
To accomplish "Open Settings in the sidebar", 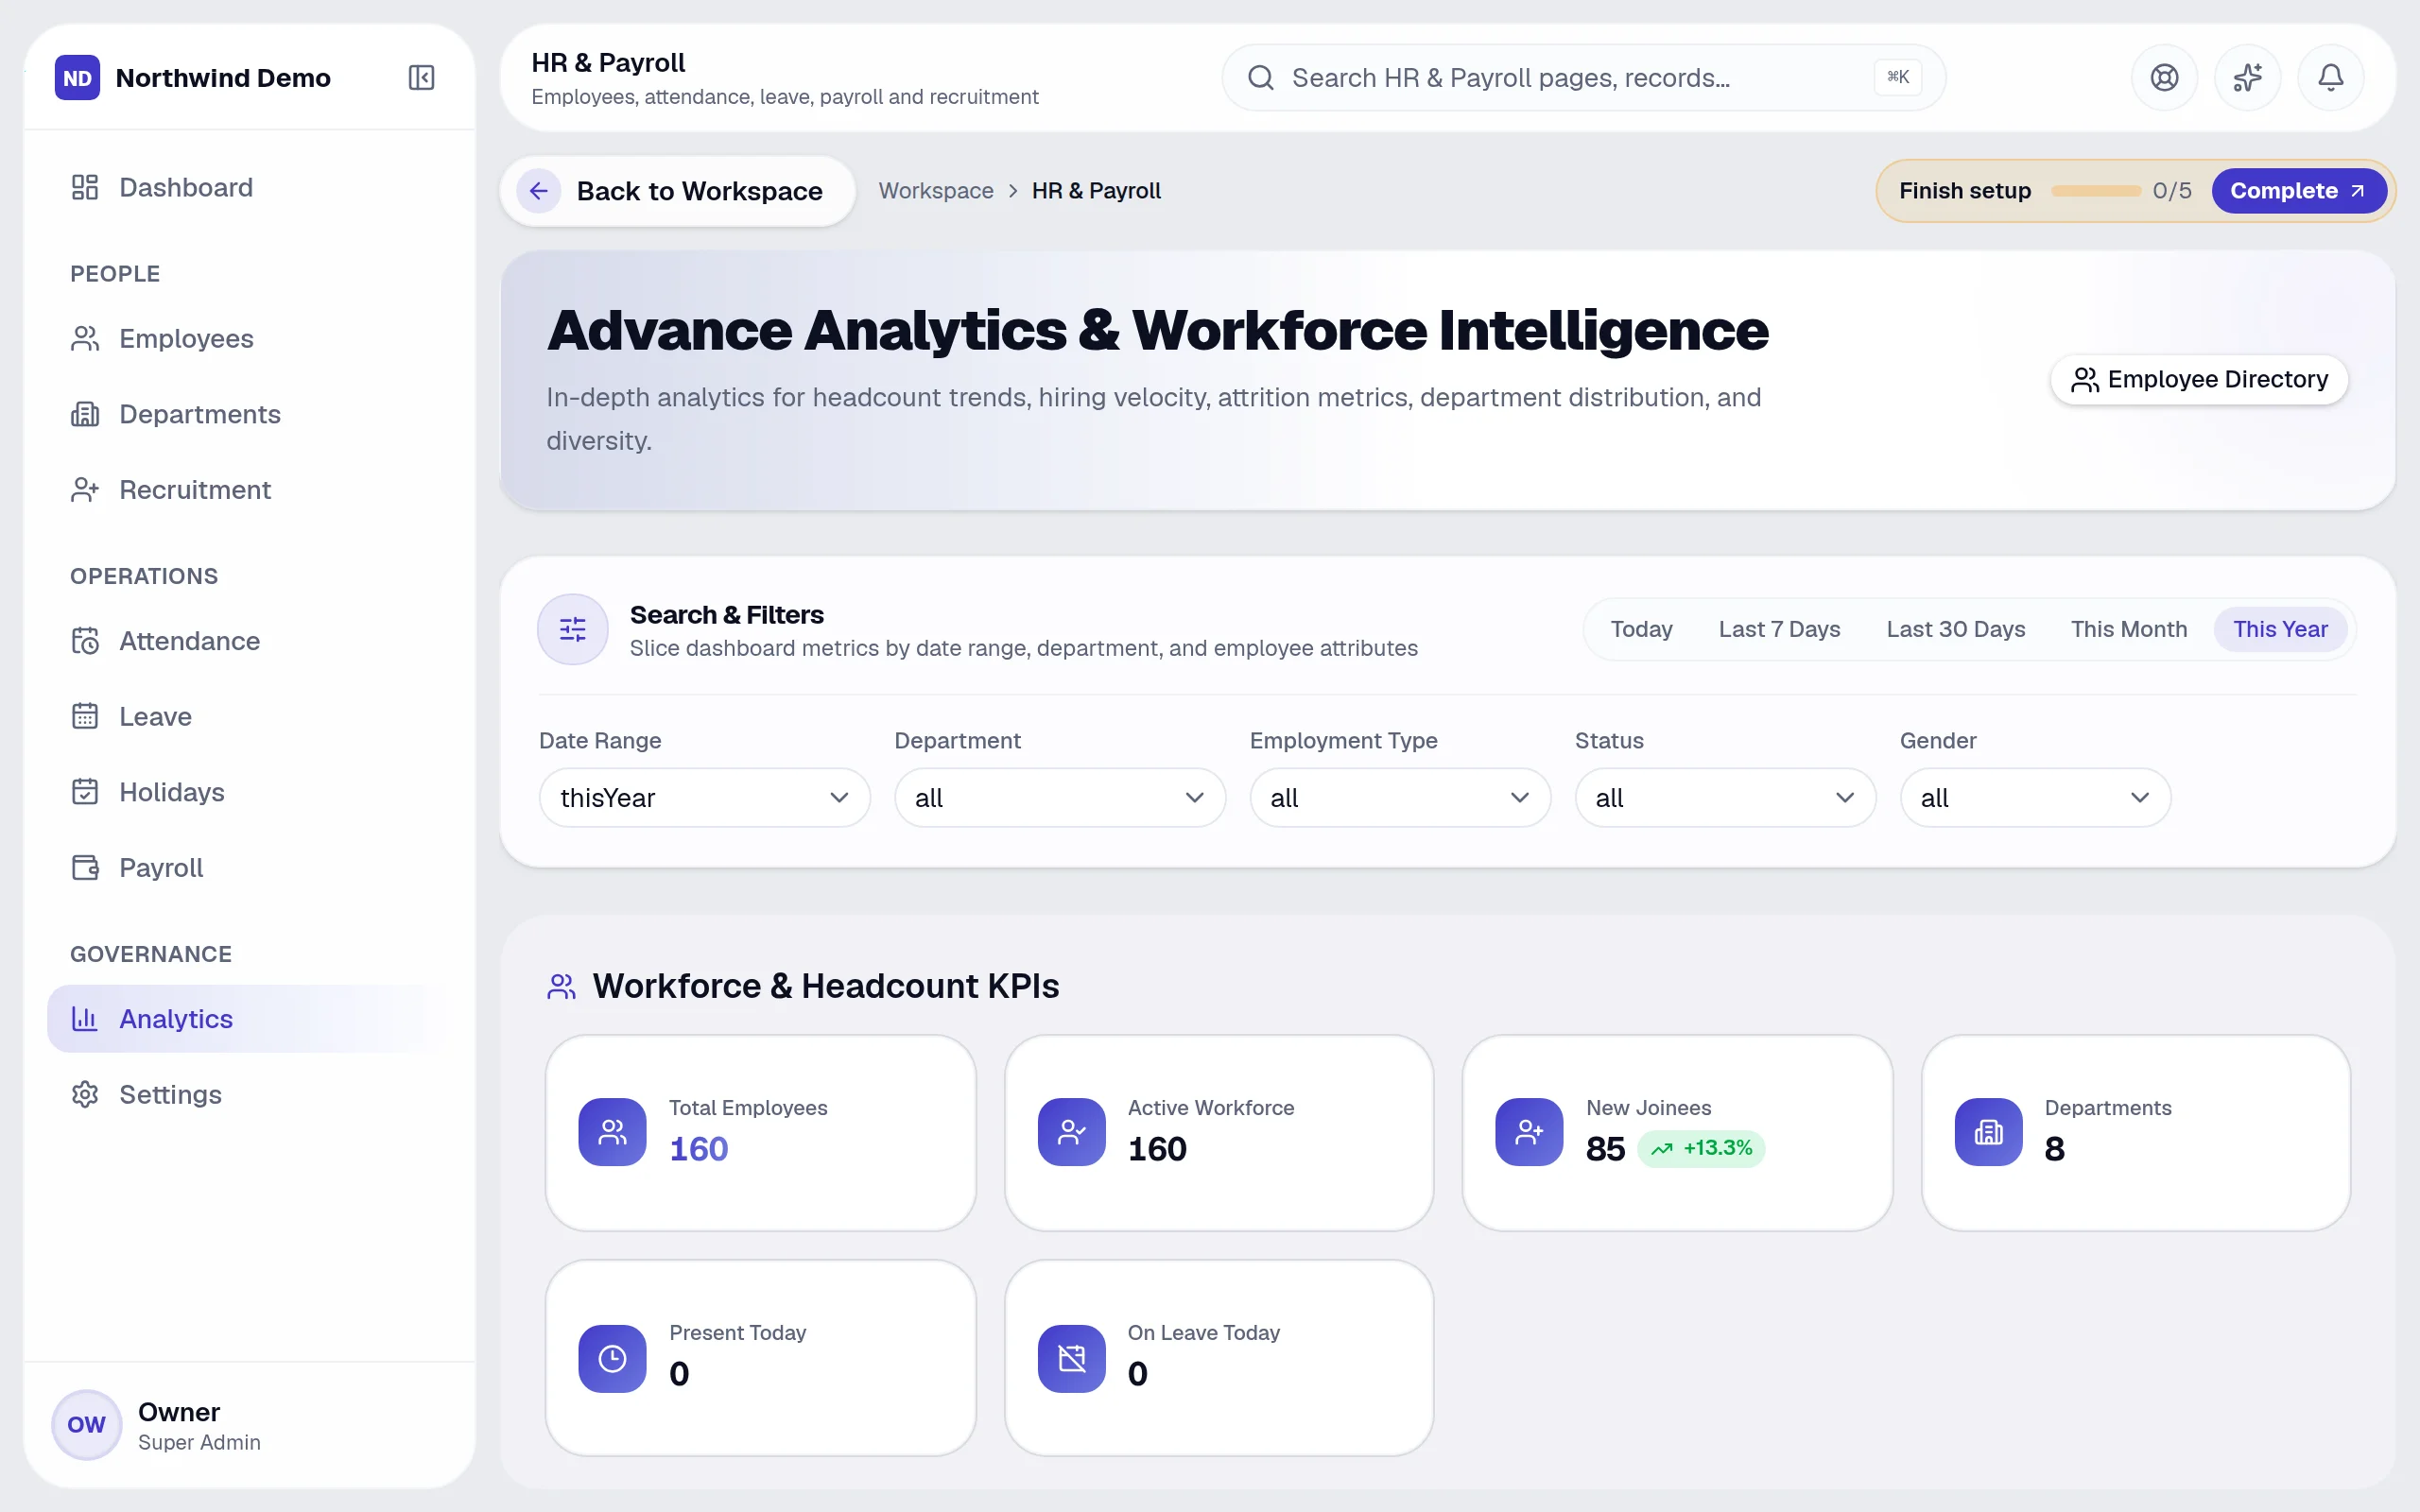I will pyautogui.click(x=248, y=1094).
